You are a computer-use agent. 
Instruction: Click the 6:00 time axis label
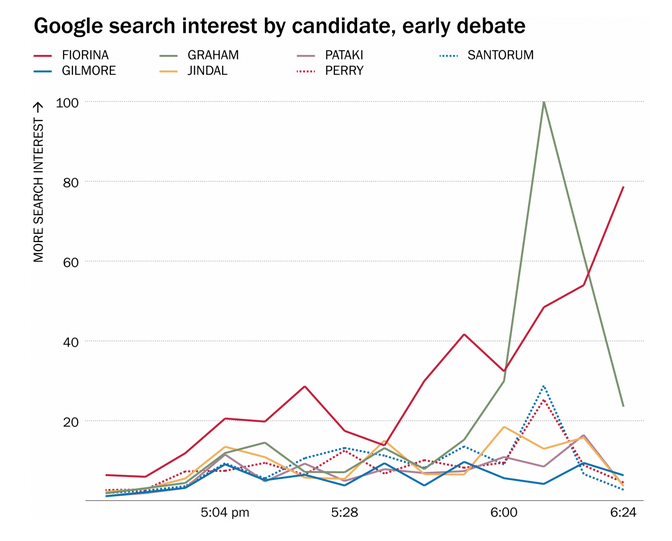pos(504,513)
